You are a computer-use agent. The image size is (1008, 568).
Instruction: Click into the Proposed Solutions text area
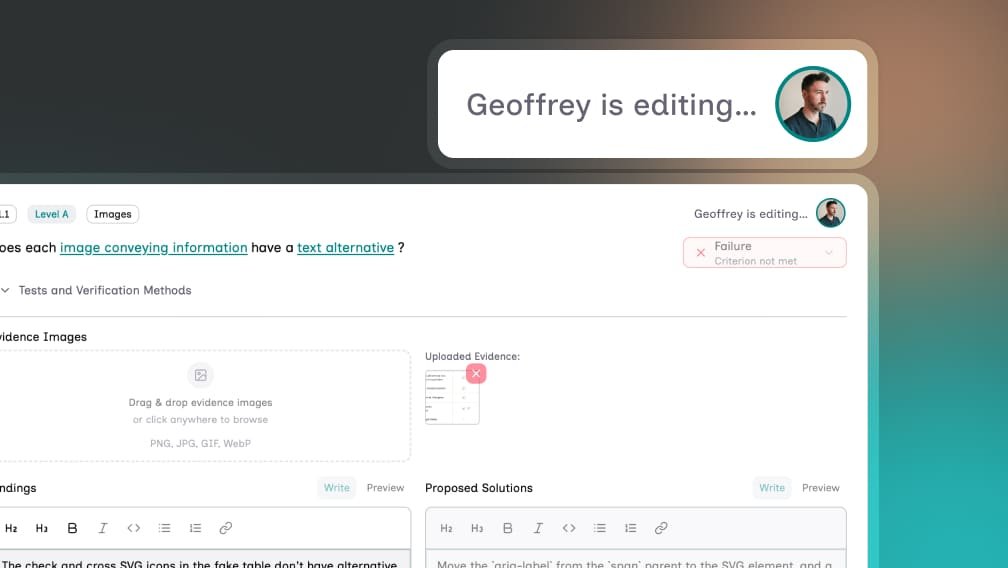(636, 559)
